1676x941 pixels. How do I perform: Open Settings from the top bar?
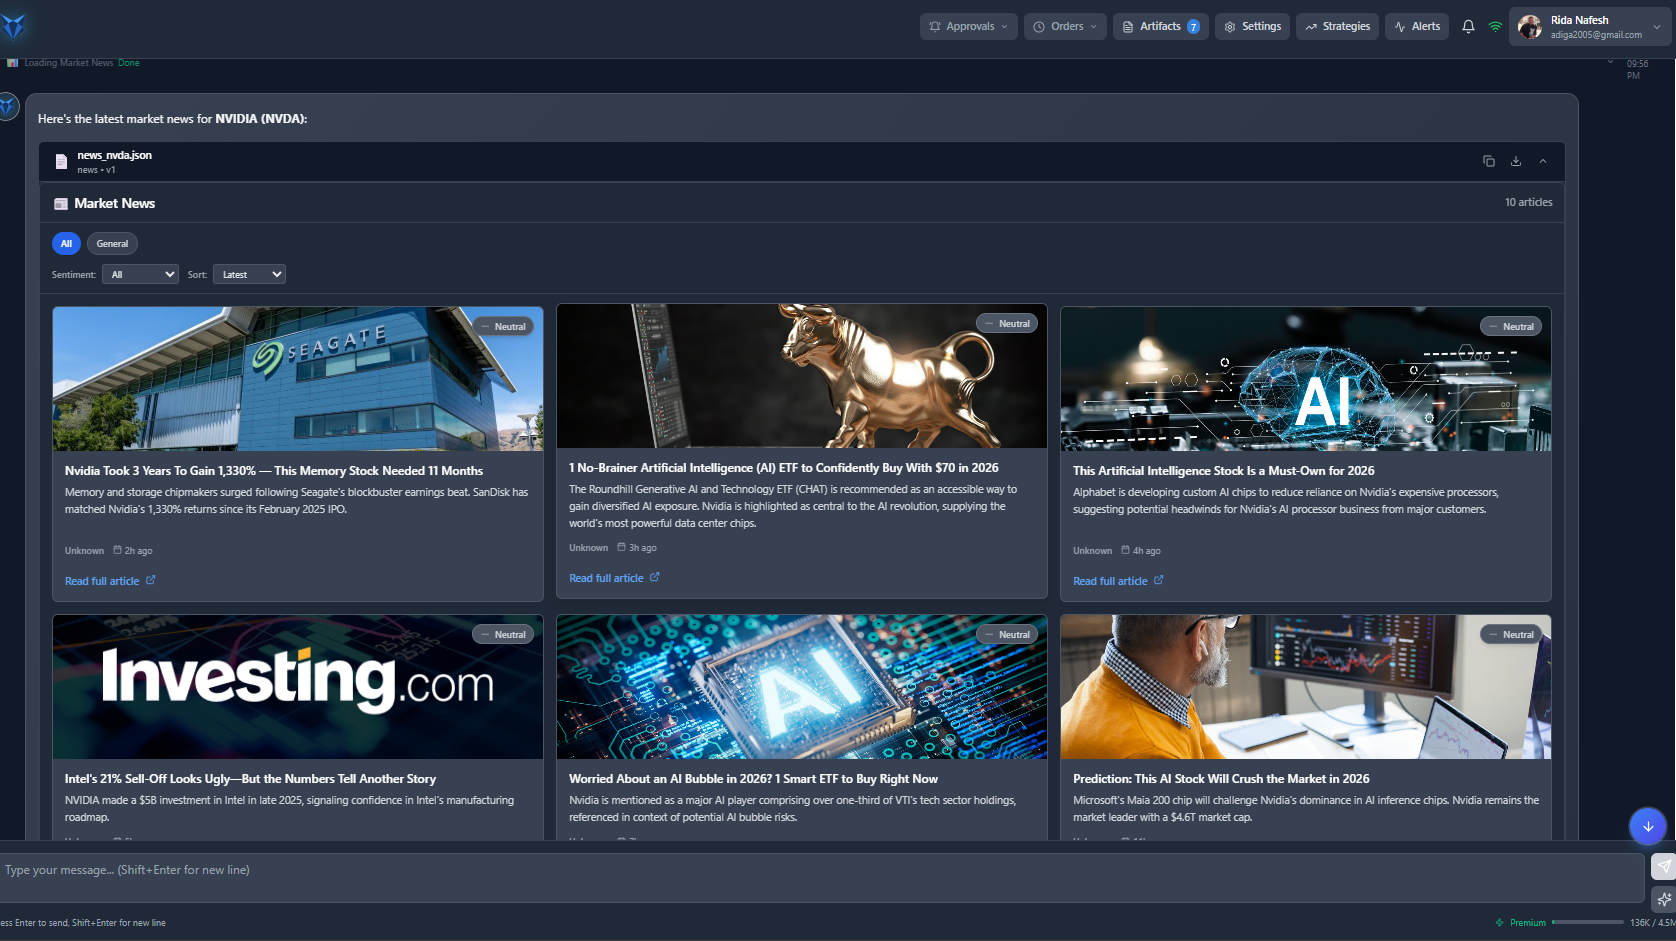pos(1252,27)
